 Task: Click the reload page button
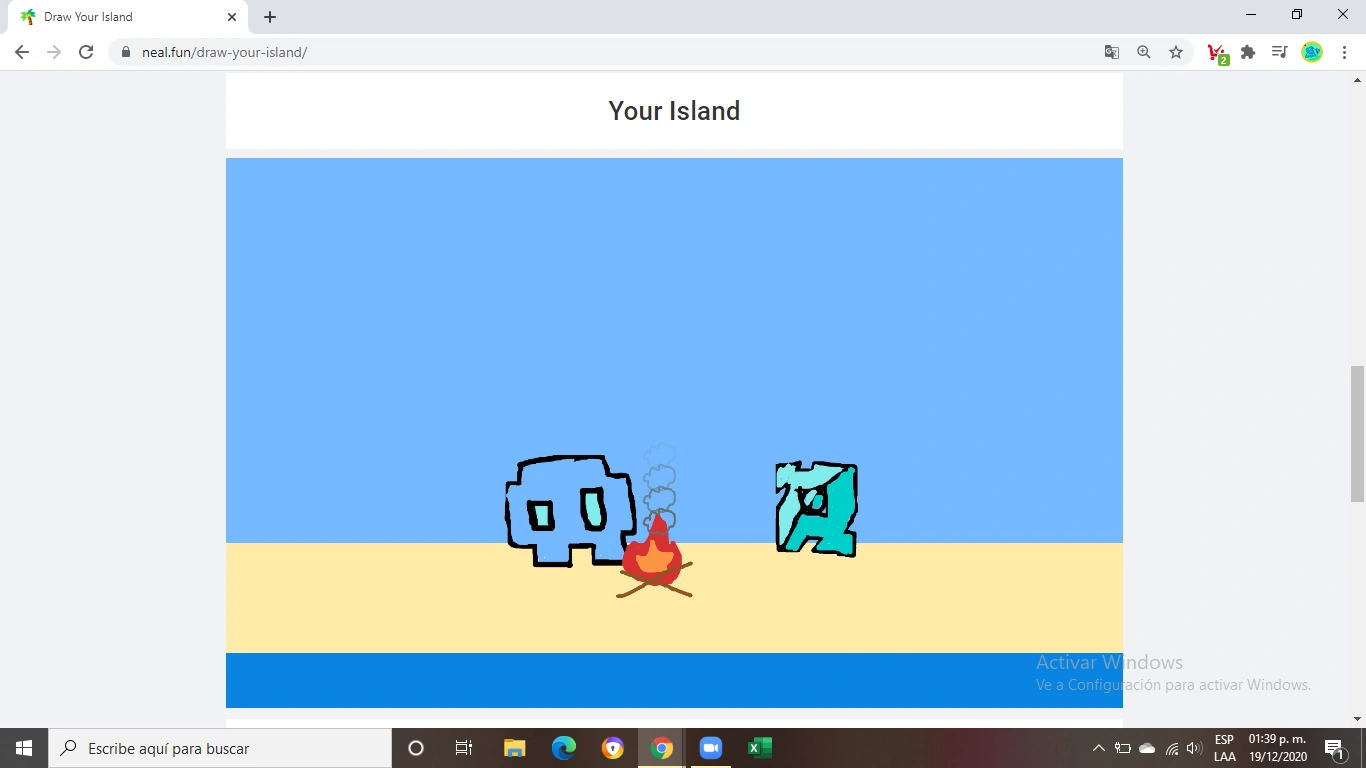(x=85, y=51)
